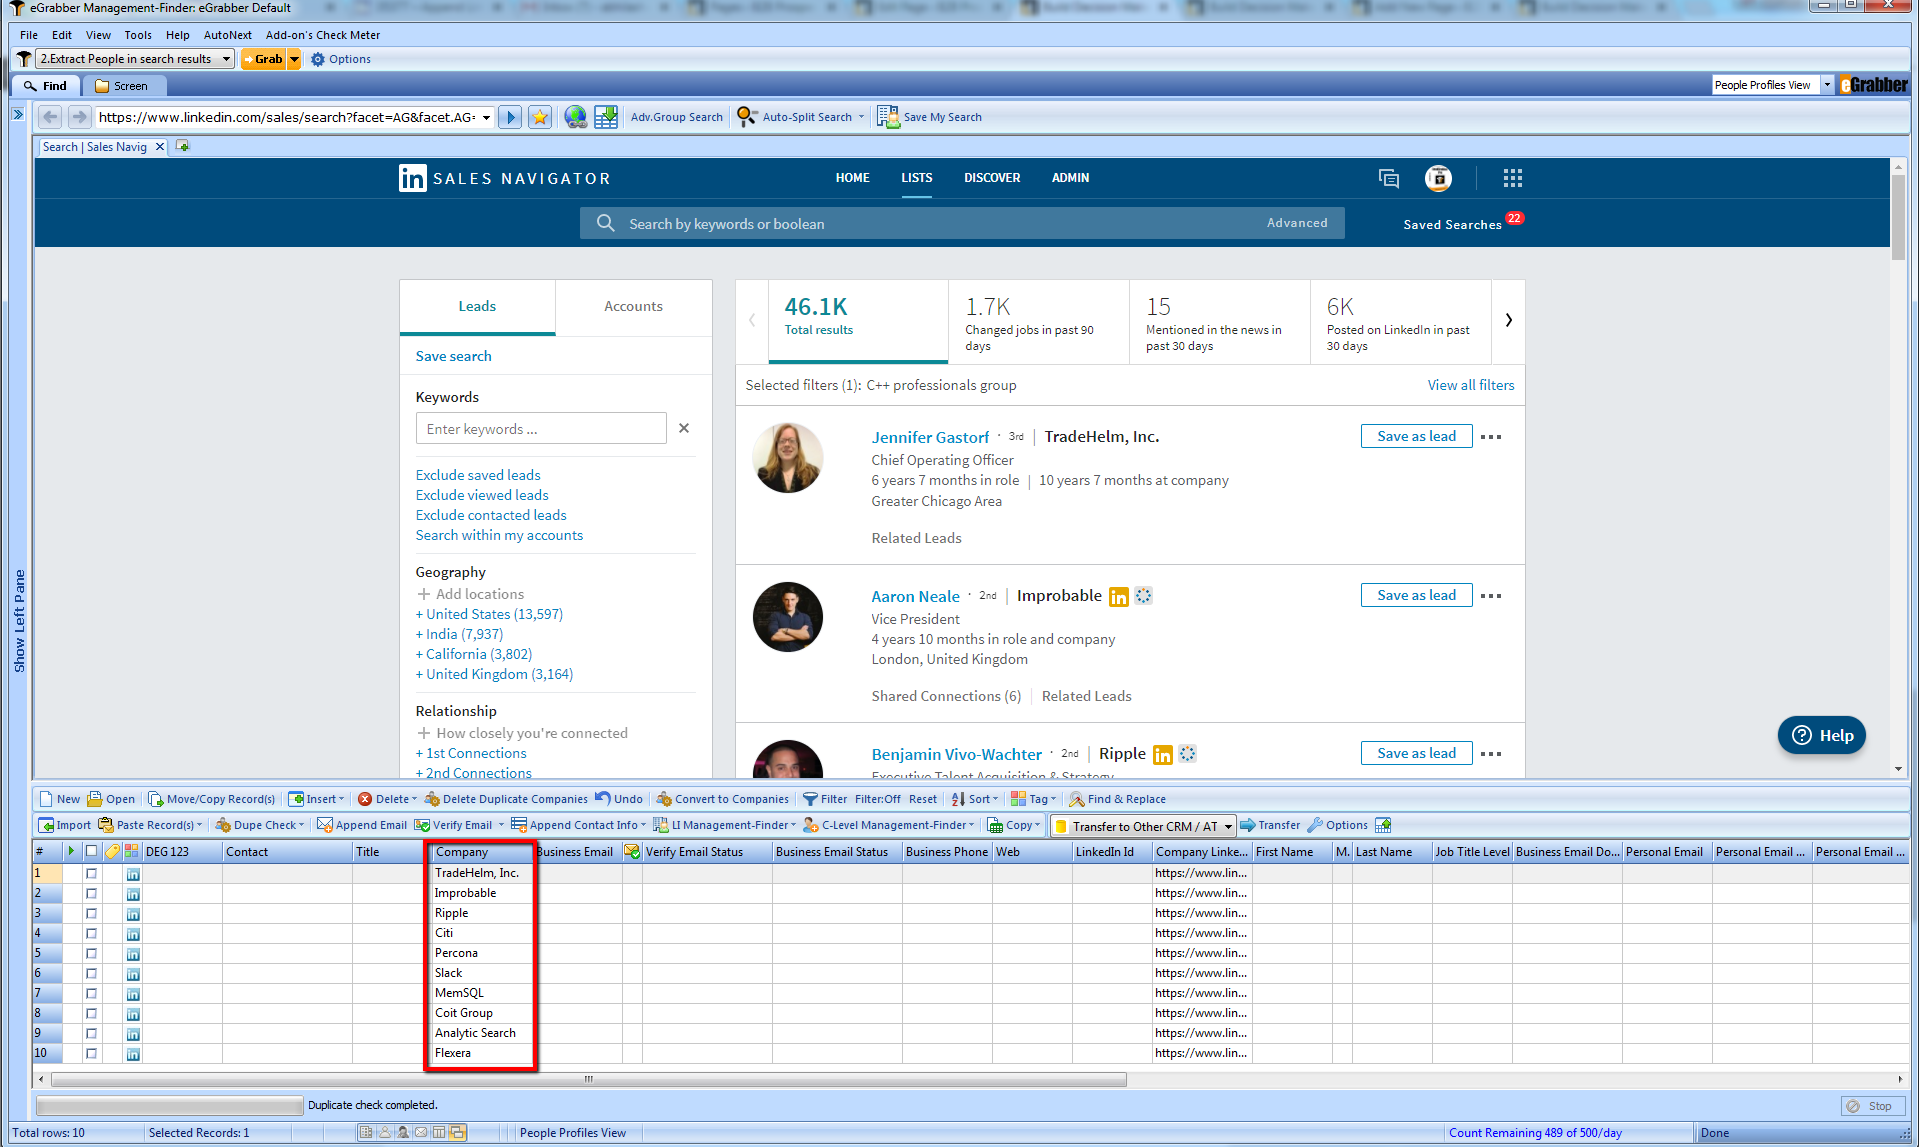Screen dimensions: 1919x1147
Task: Click Delete Duplicate Companies
Action: pyautogui.click(x=506, y=799)
